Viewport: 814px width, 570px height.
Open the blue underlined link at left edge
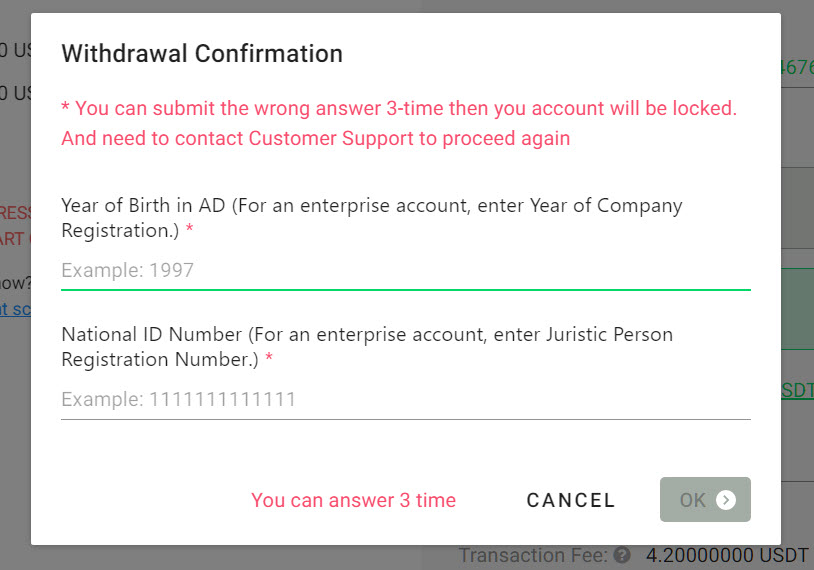[16, 309]
